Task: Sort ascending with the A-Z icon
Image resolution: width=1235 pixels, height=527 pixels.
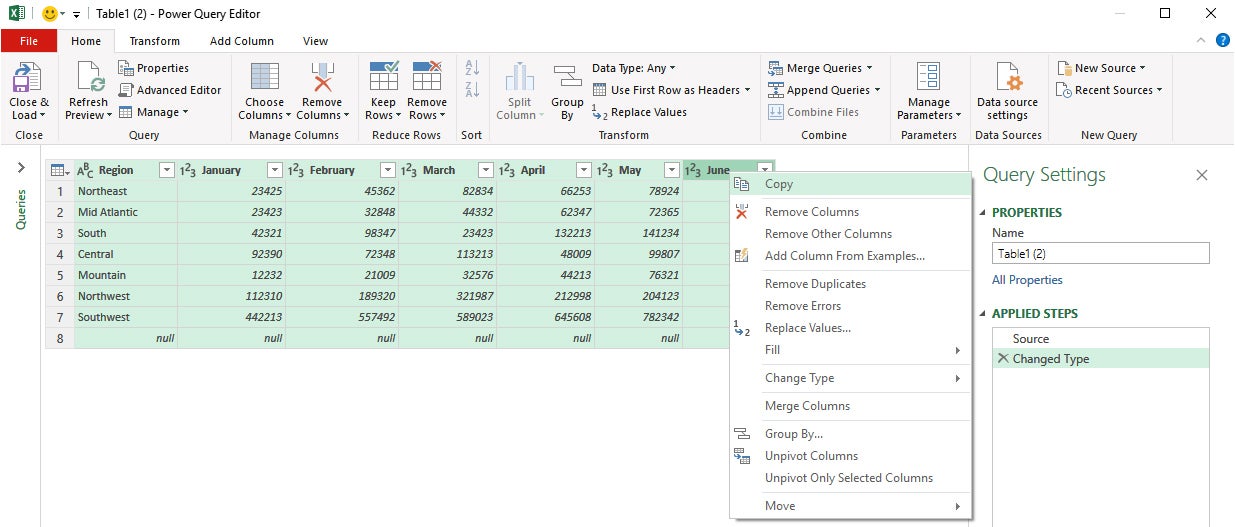Action: pos(473,68)
